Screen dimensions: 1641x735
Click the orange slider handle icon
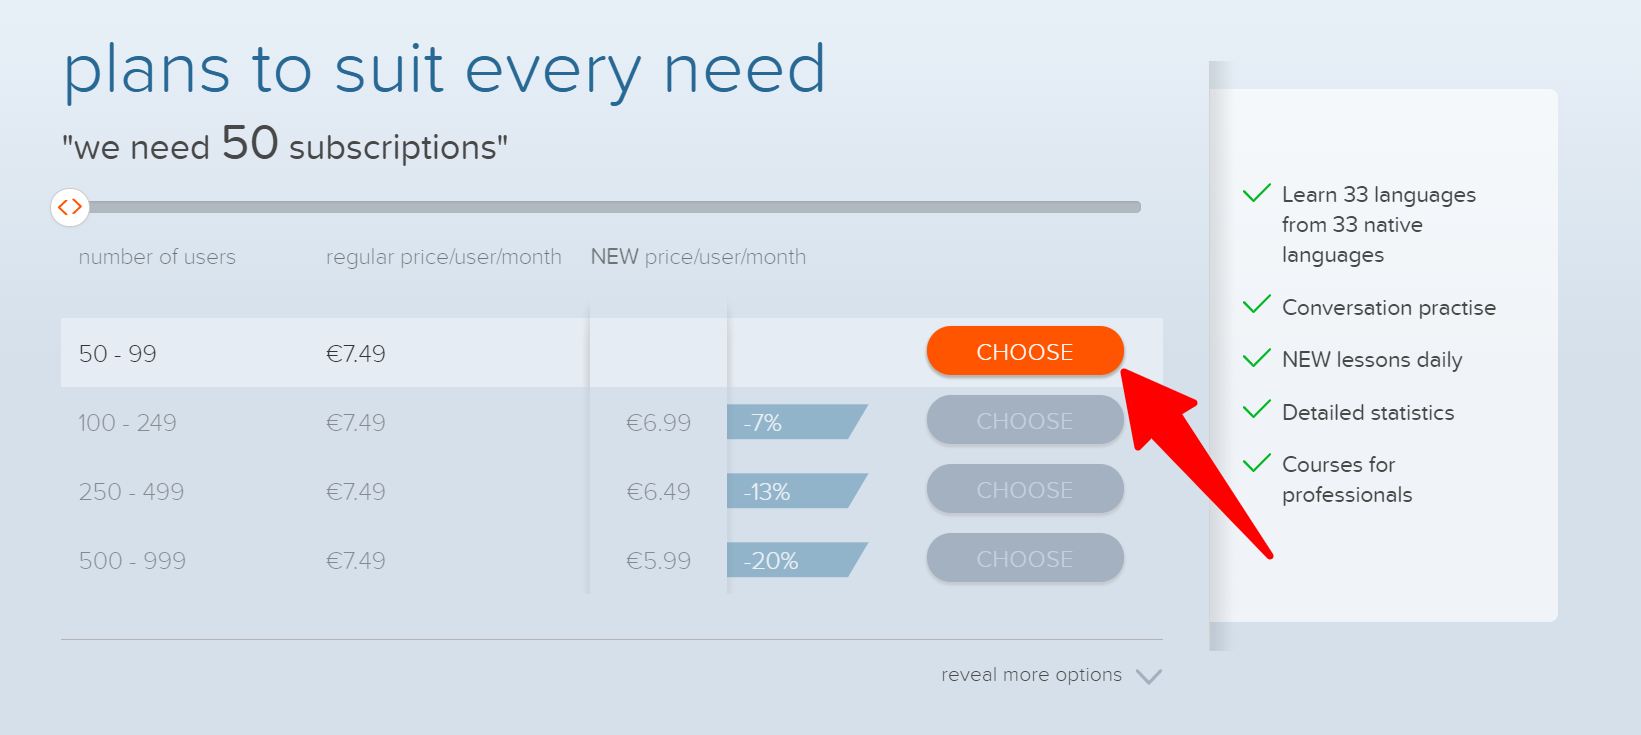tap(70, 207)
